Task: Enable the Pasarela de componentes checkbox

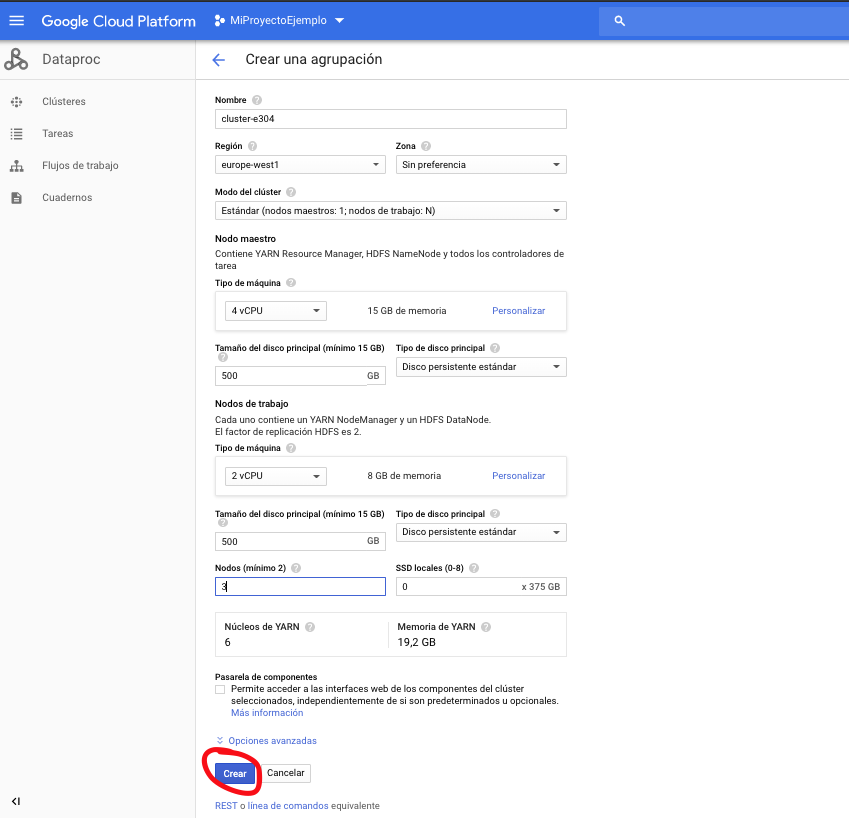Action: [x=220, y=689]
